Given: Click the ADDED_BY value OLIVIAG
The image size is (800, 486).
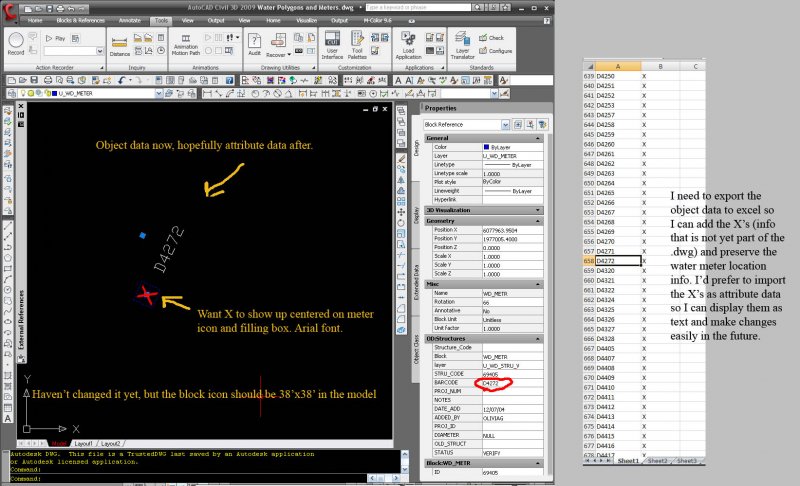Looking at the screenshot, I should [512, 418].
